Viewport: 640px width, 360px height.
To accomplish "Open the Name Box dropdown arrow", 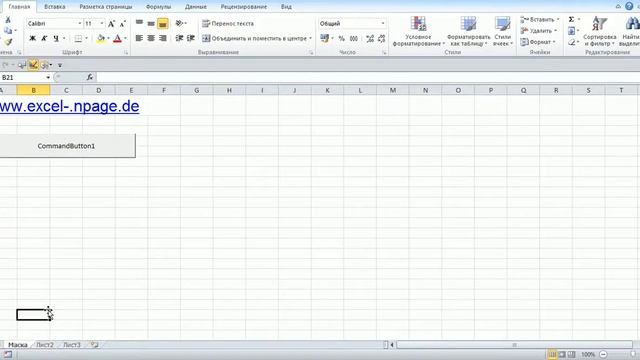I will tap(48, 78).
